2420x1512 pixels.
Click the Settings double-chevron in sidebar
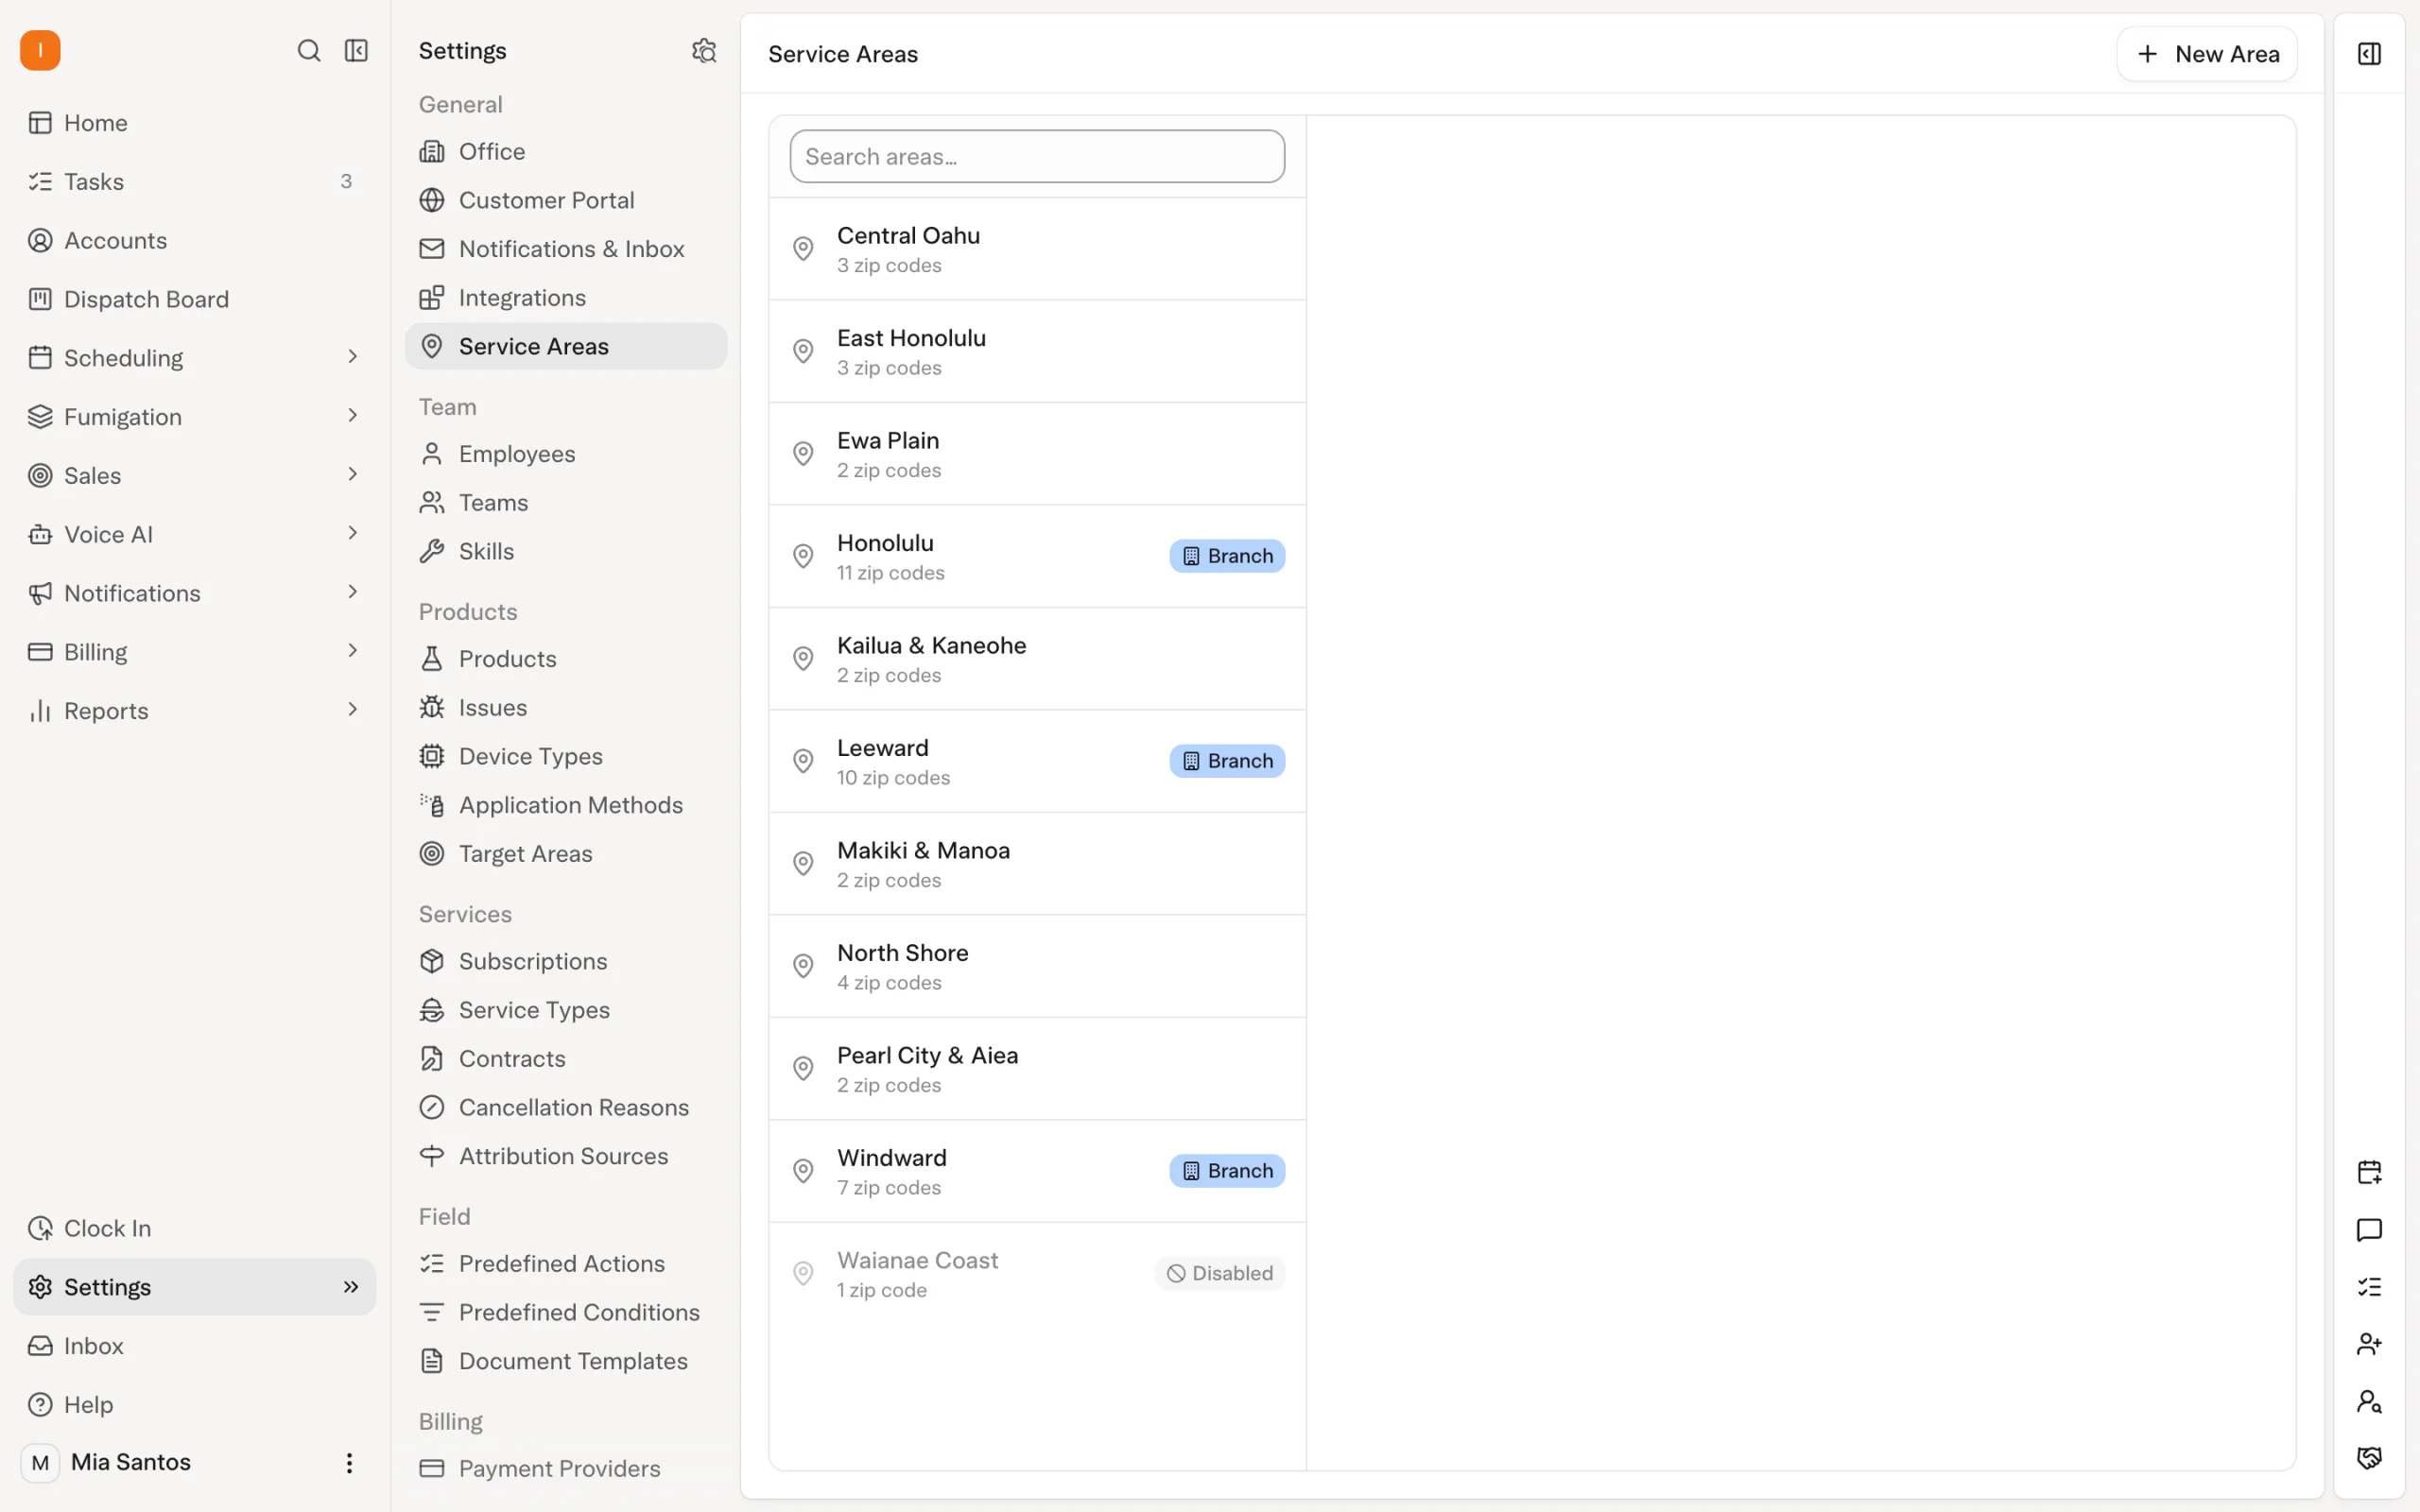click(351, 1287)
